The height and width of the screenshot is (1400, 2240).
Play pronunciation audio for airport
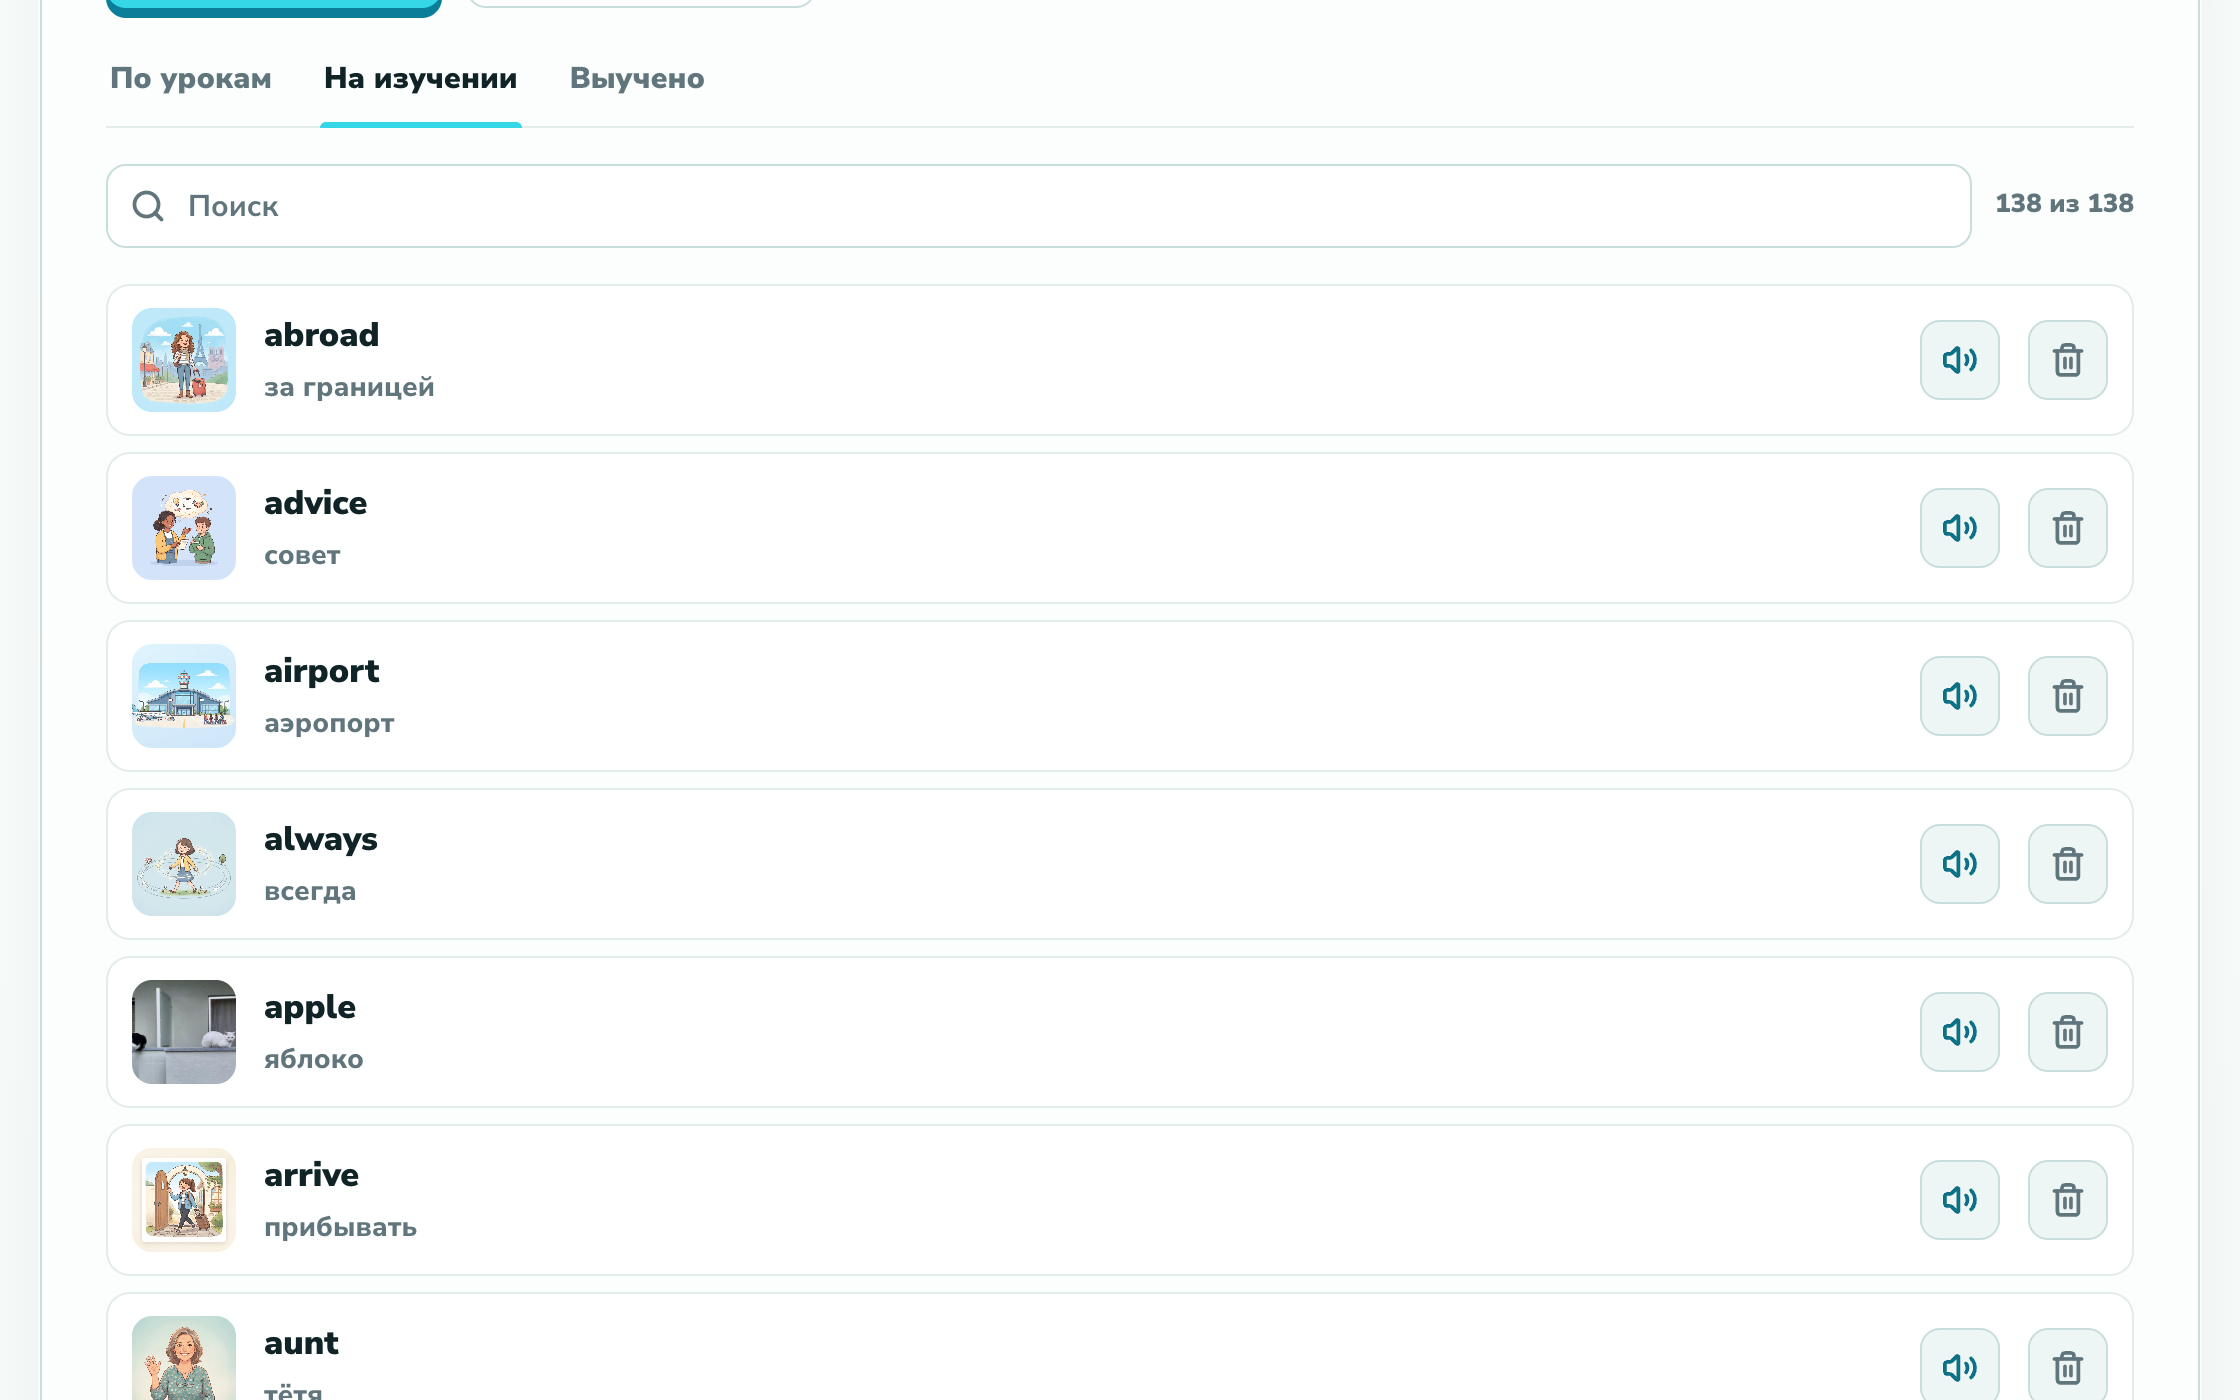point(1959,696)
